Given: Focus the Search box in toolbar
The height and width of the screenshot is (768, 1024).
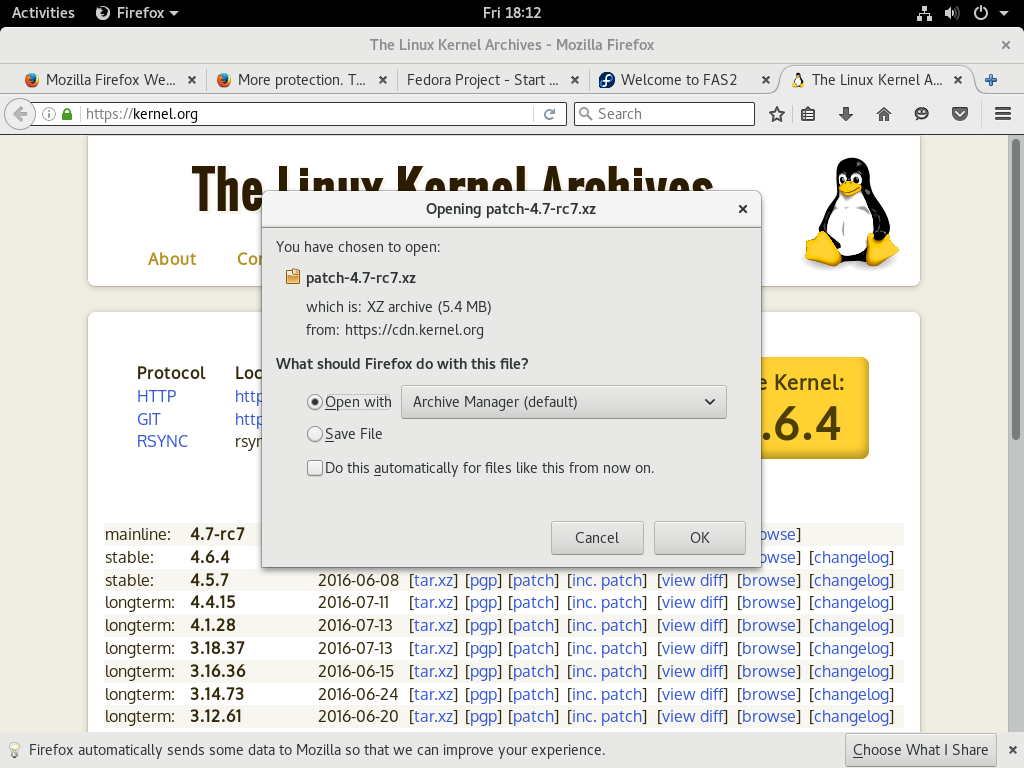Looking at the screenshot, I should pos(664,114).
